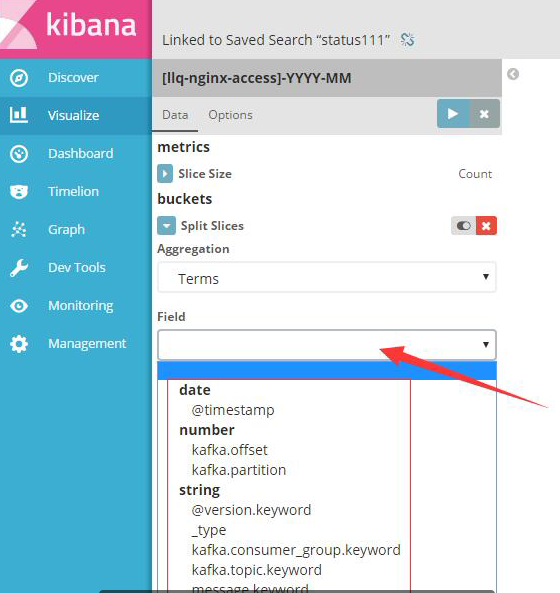
Task: Open Monitoring eye icon
Action: [19, 306]
